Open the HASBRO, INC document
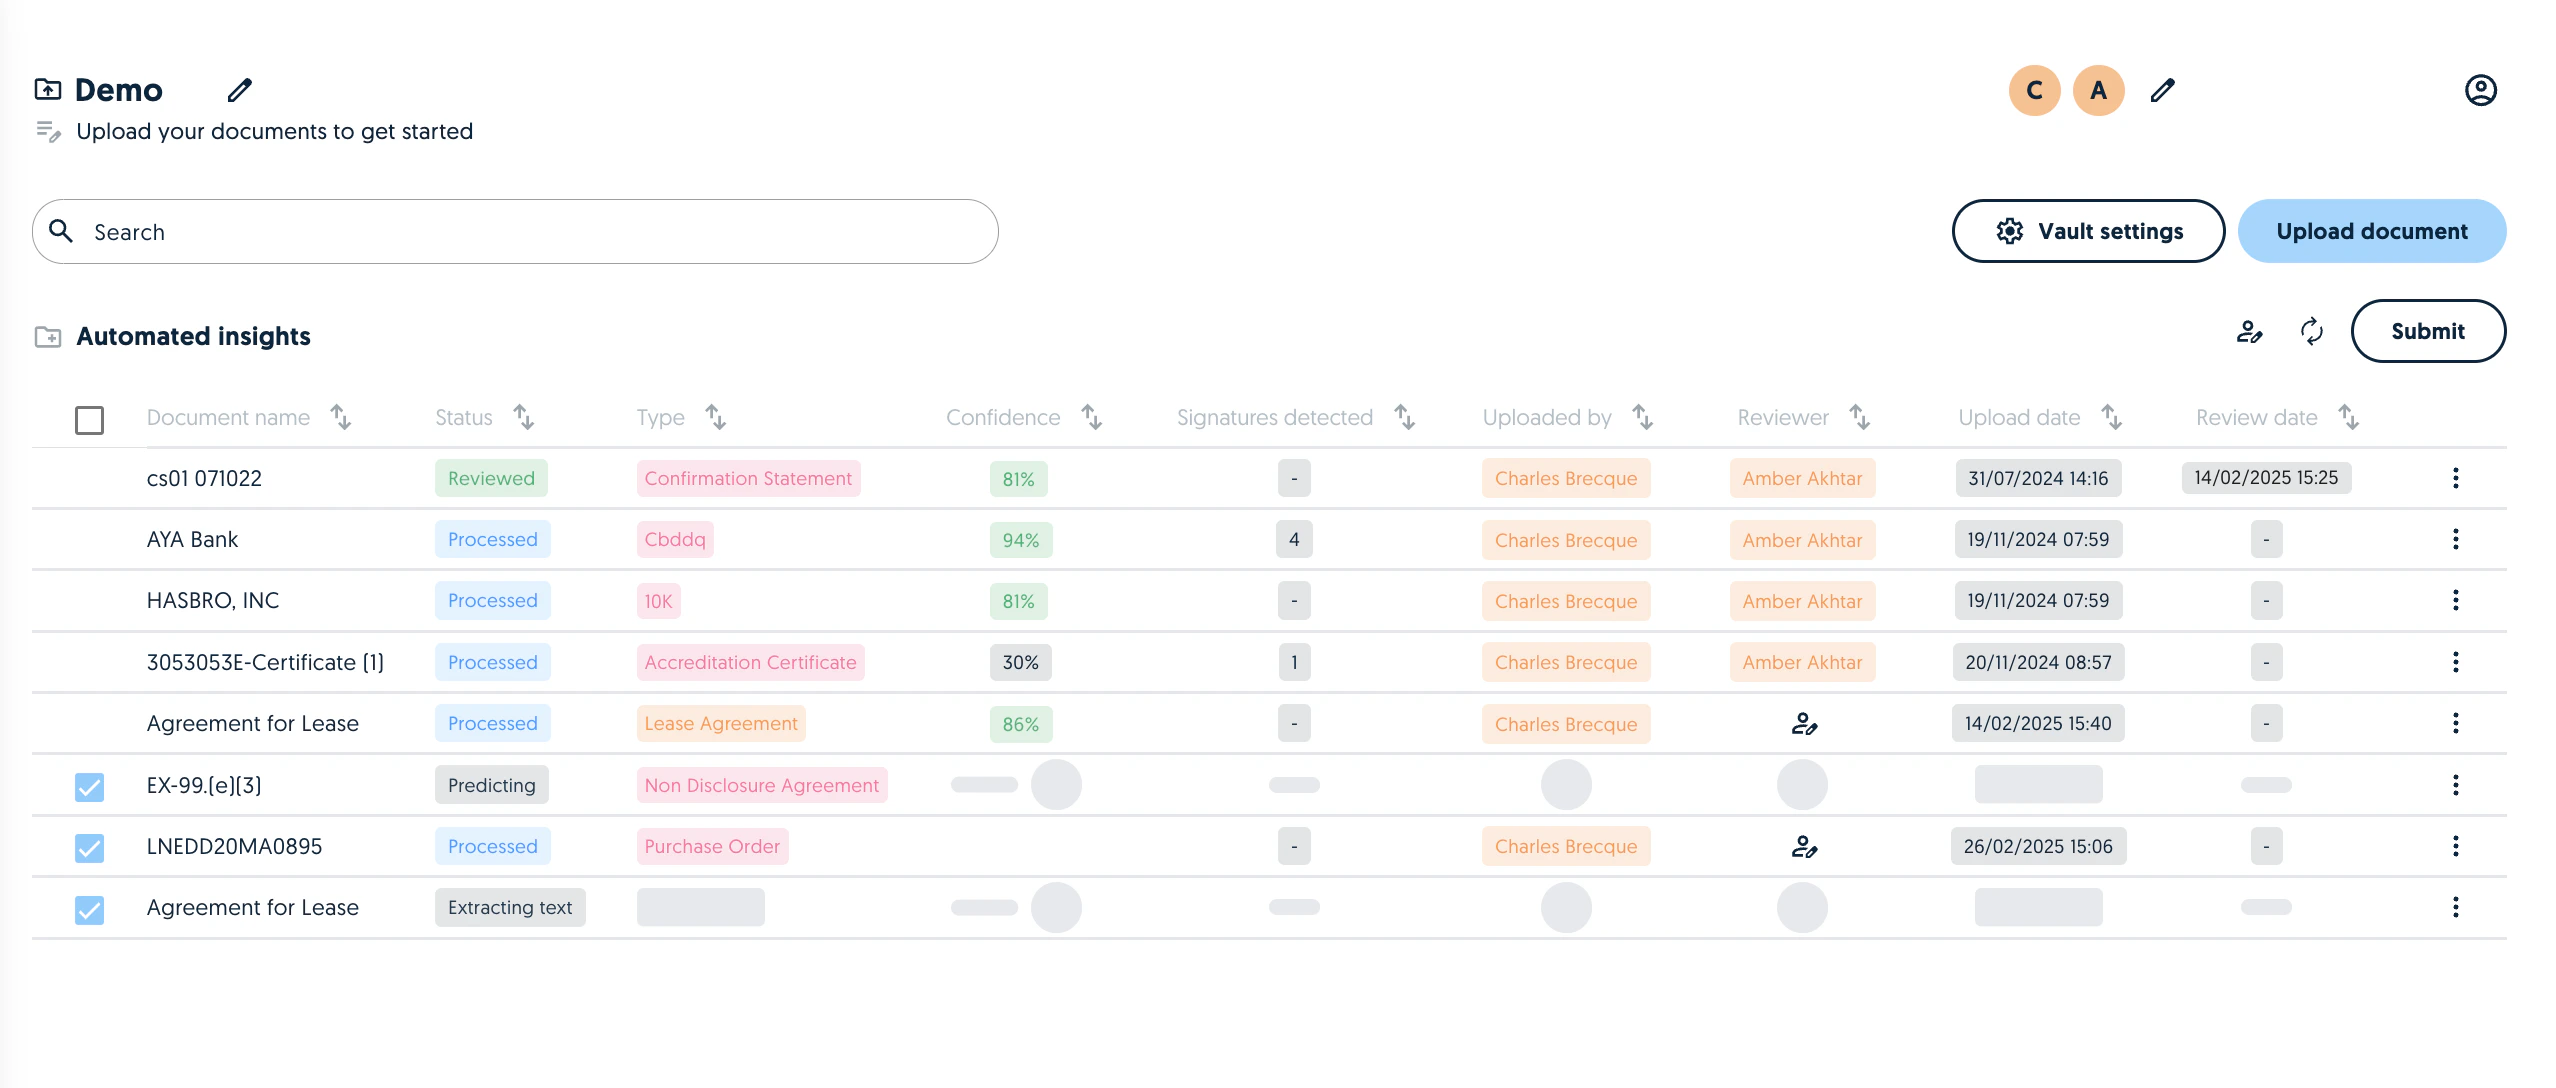 [213, 600]
